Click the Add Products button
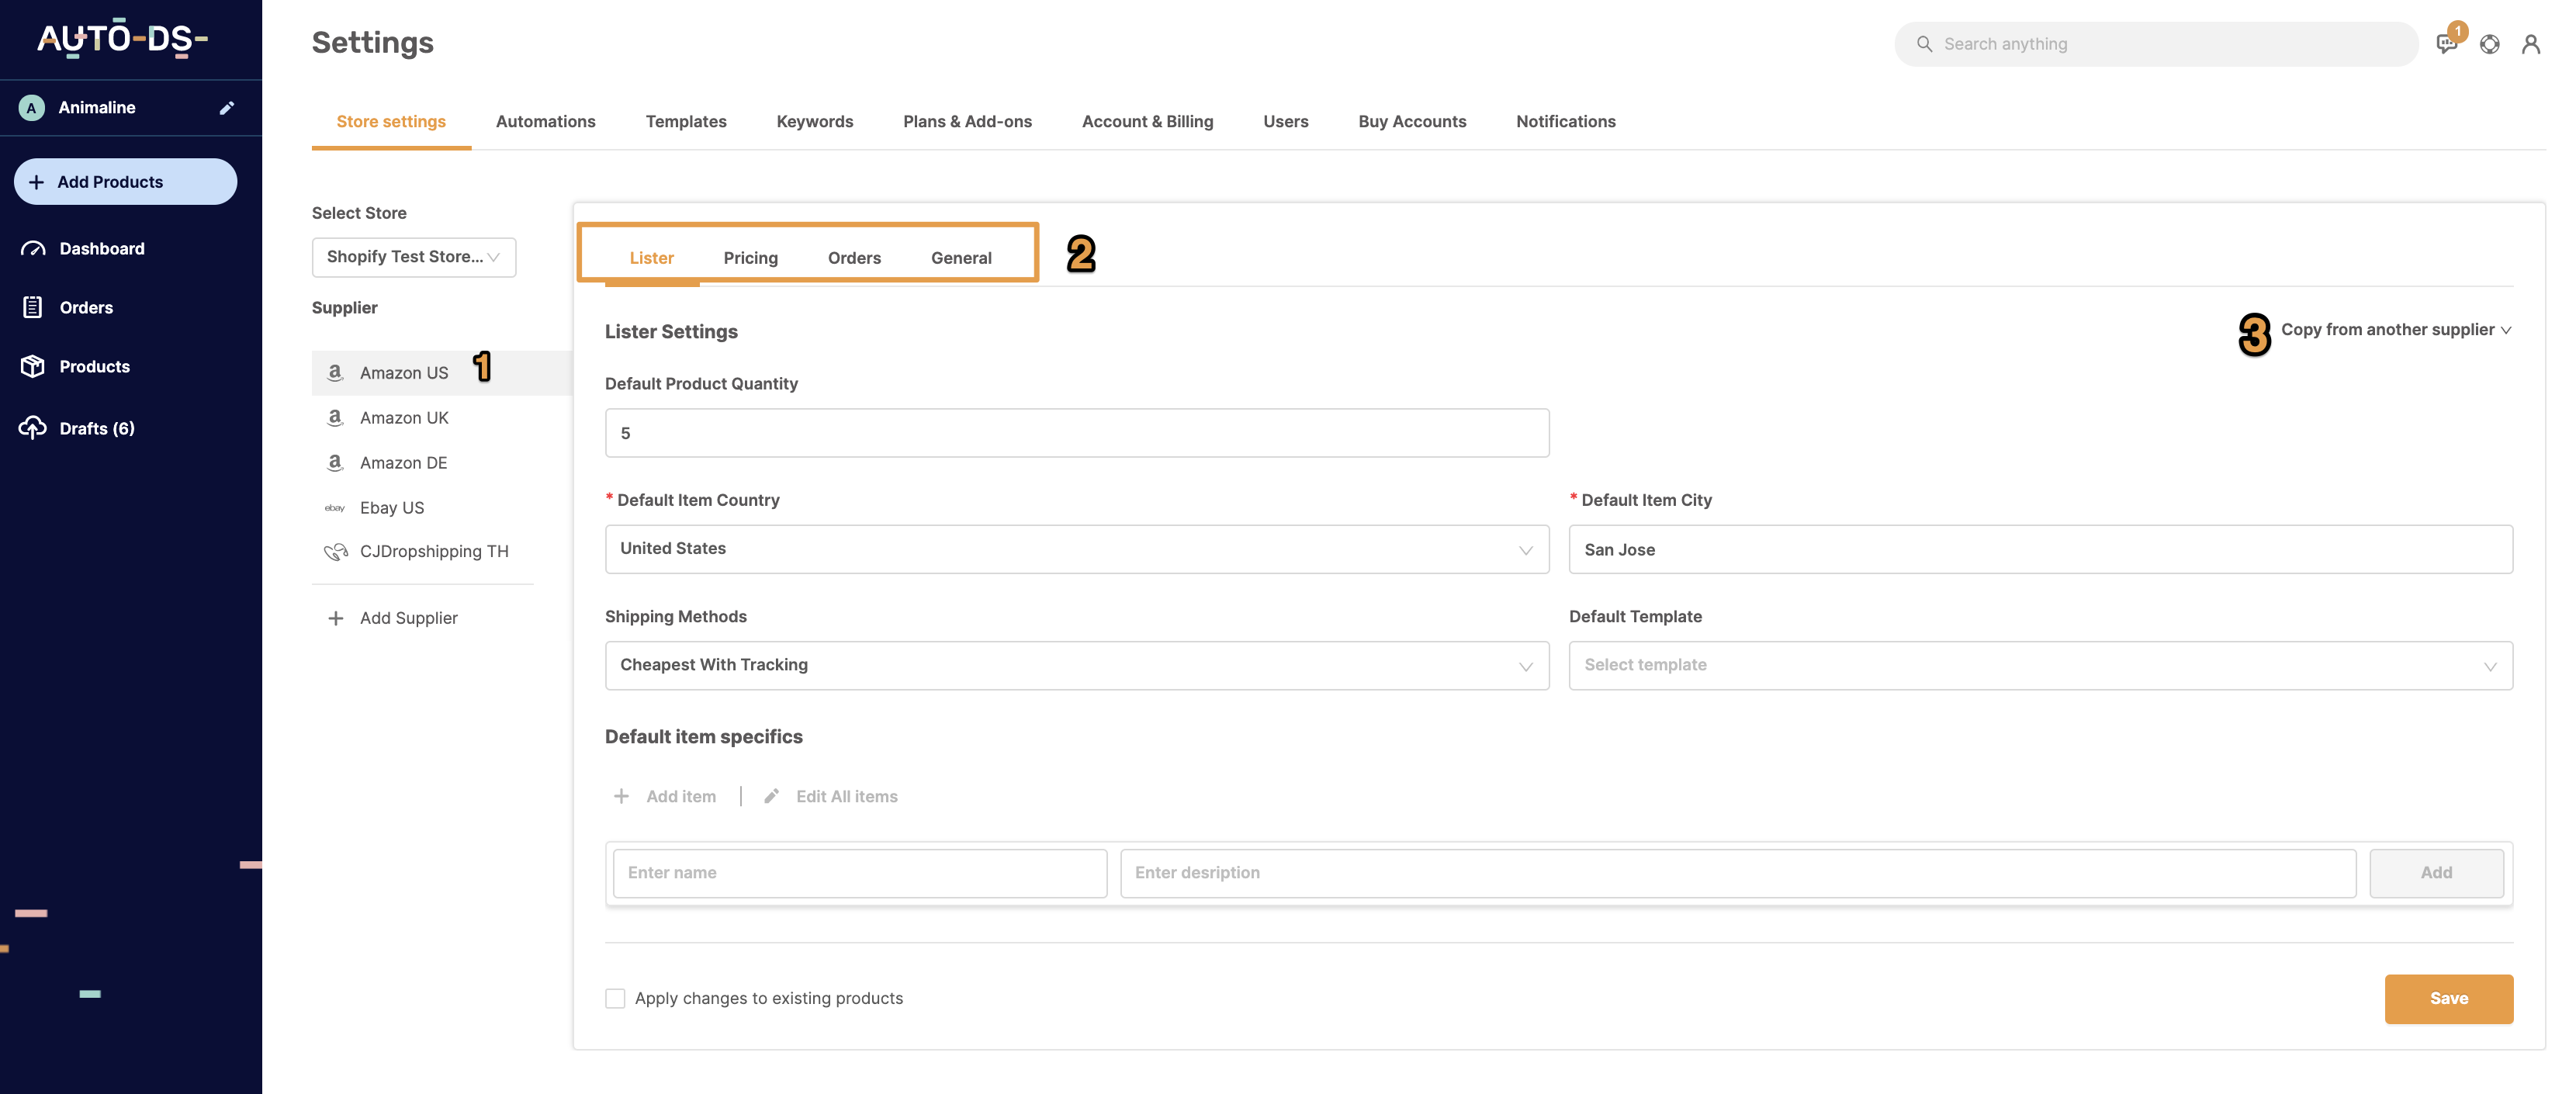Screen dimensions: 2576x1094 [125, 182]
